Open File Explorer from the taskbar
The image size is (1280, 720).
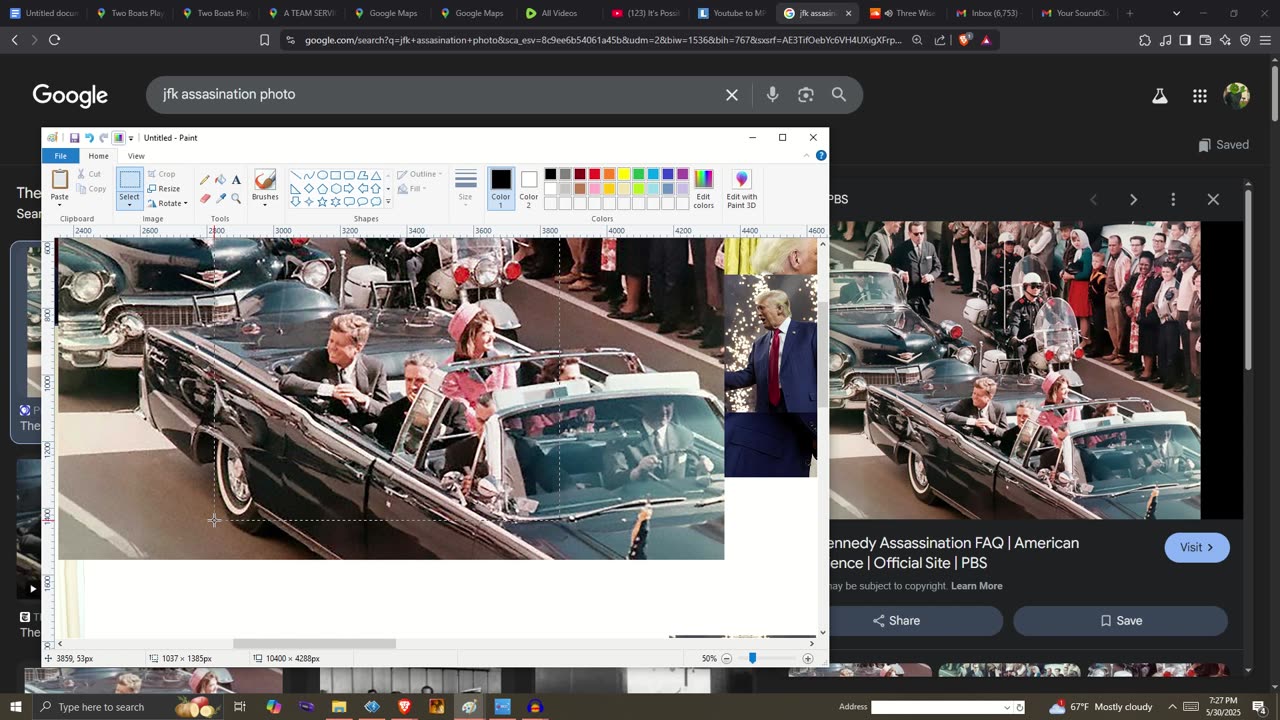pyautogui.click(x=339, y=707)
